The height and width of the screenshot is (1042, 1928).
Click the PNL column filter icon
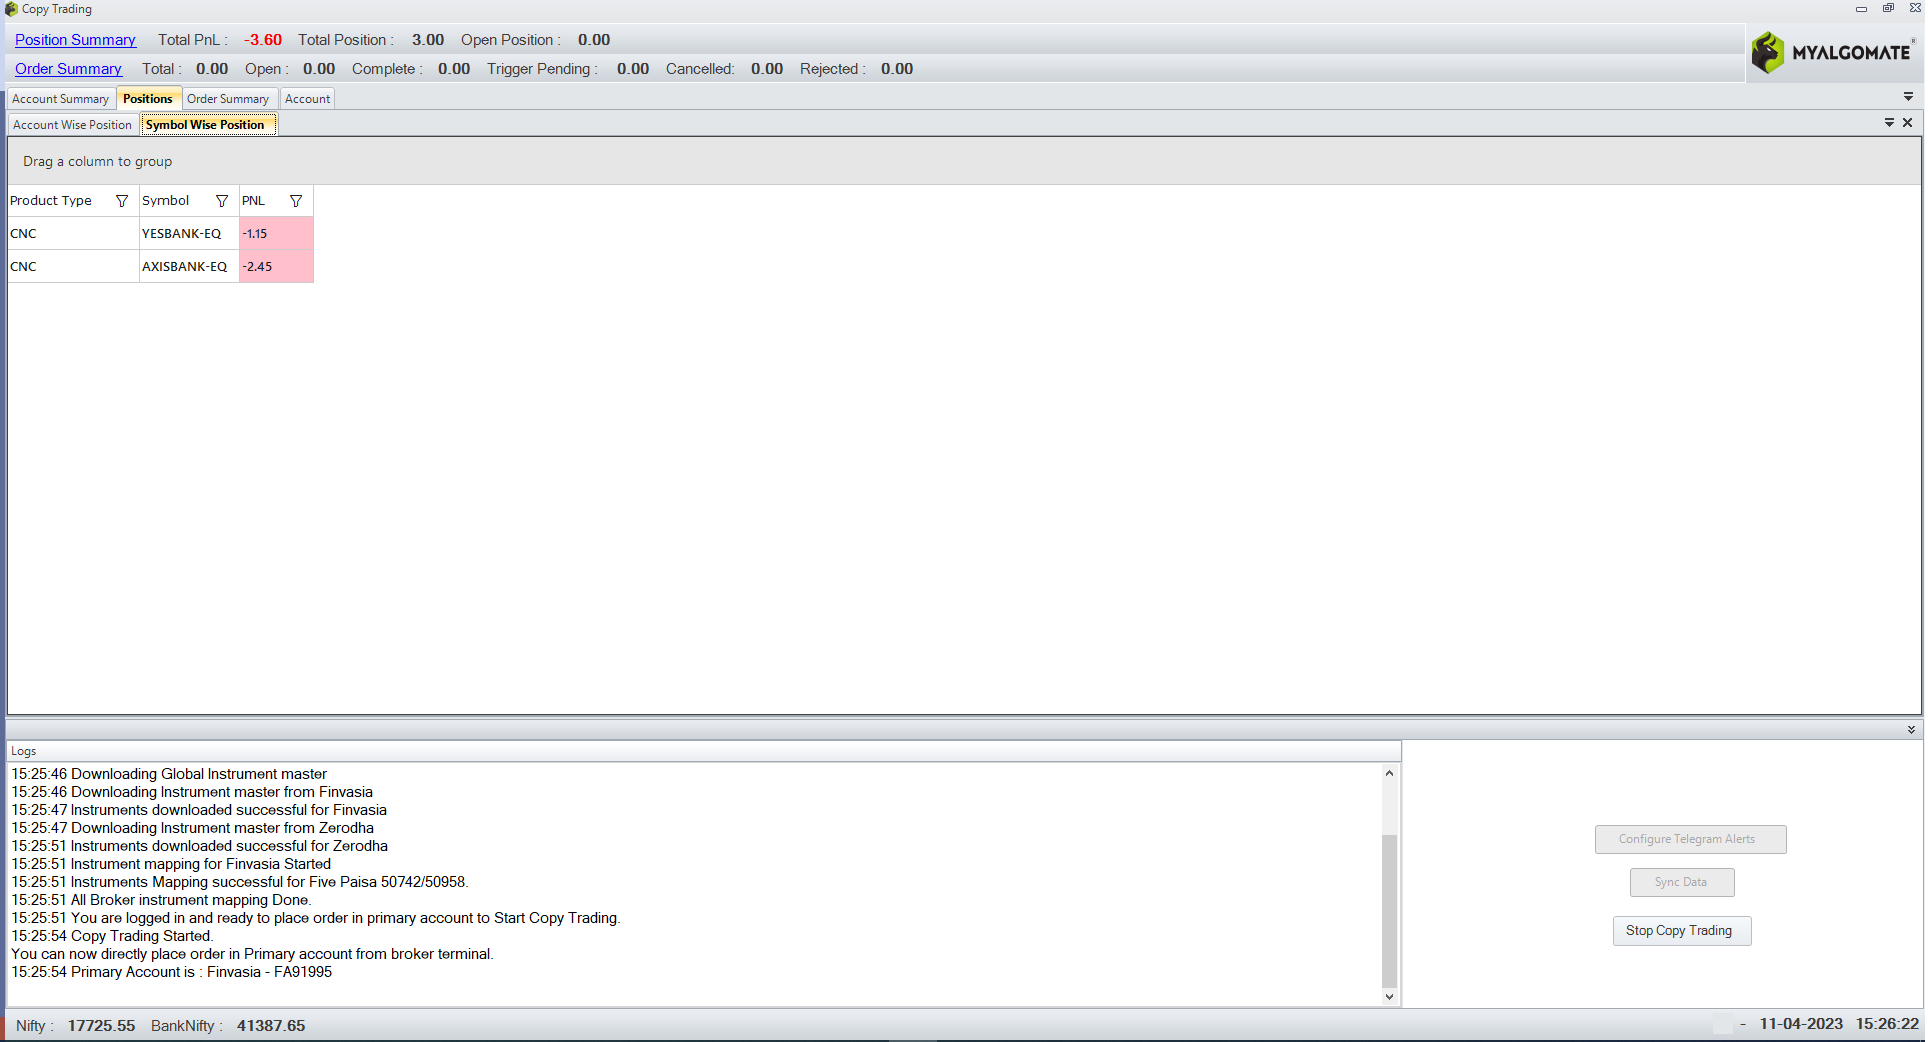(x=296, y=201)
